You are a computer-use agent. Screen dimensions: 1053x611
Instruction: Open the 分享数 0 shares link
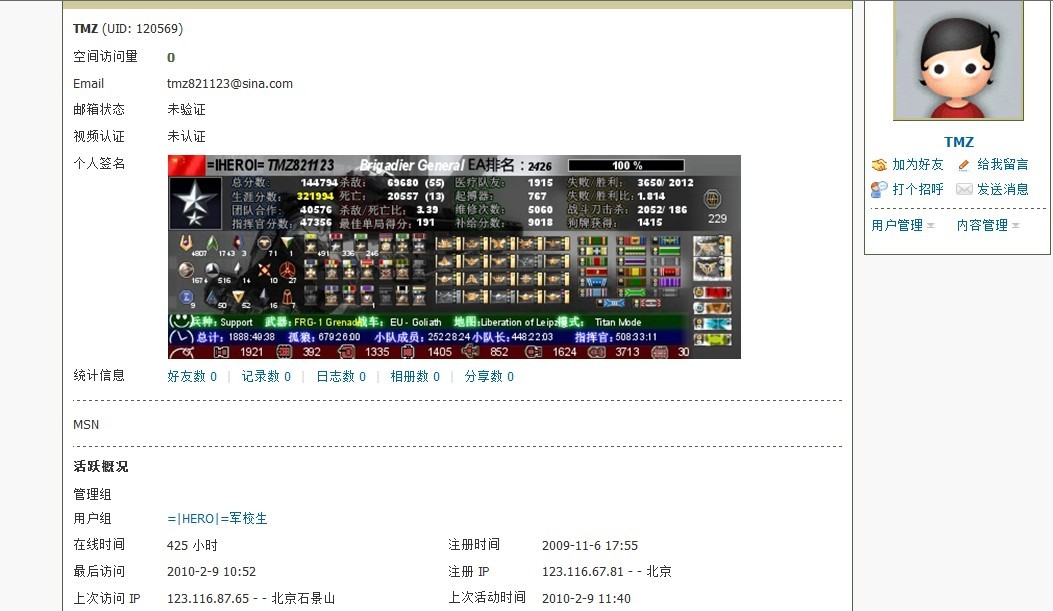tap(490, 377)
